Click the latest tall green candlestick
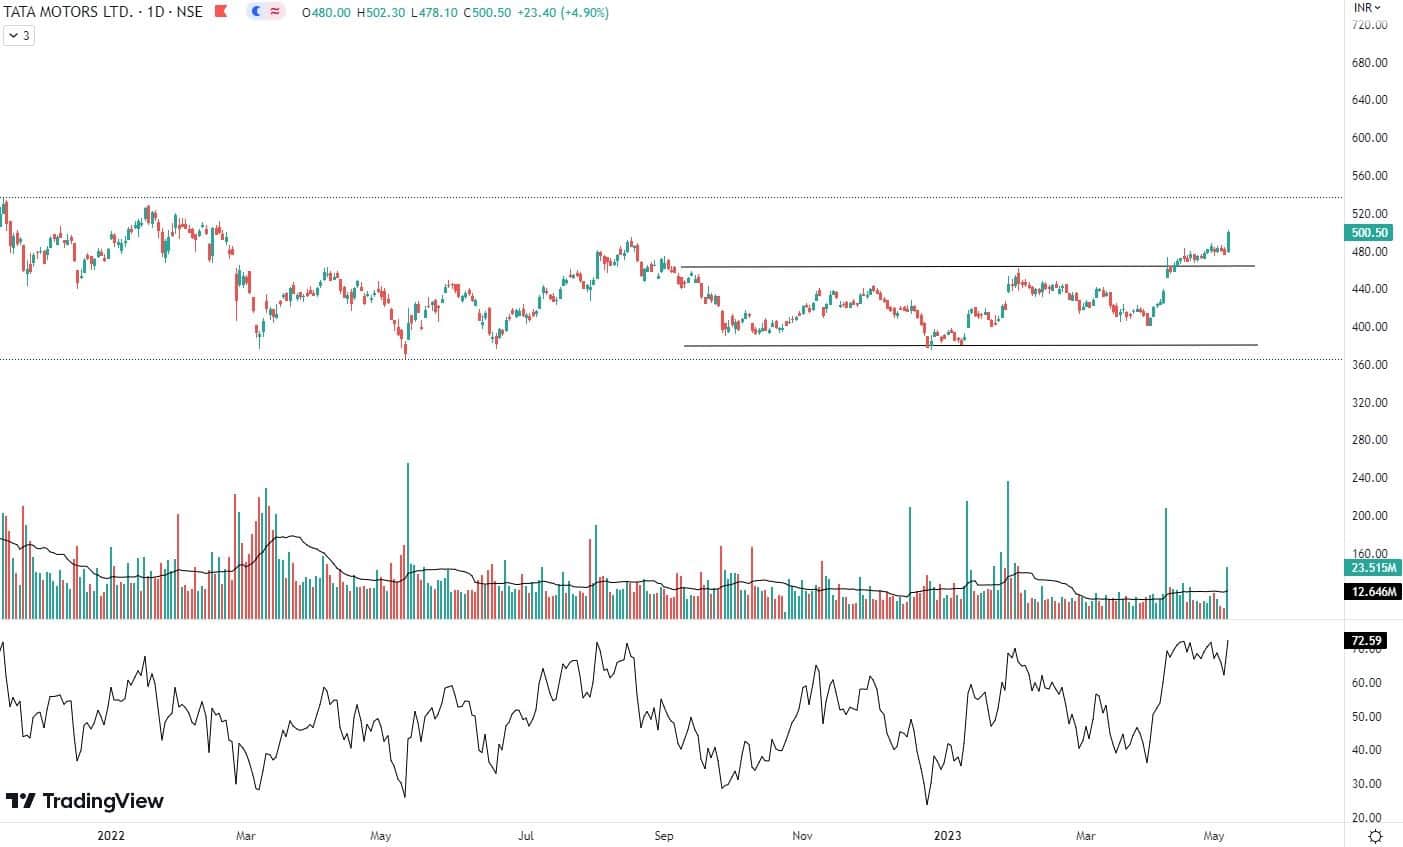This screenshot has width=1403, height=847. click(1227, 241)
